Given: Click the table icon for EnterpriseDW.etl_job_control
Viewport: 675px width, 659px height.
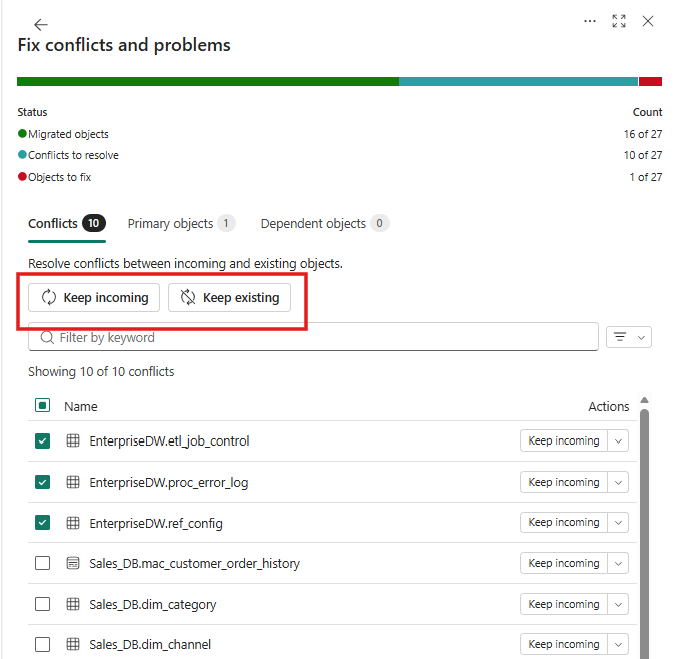Looking at the screenshot, I should [x=73, y=441].
